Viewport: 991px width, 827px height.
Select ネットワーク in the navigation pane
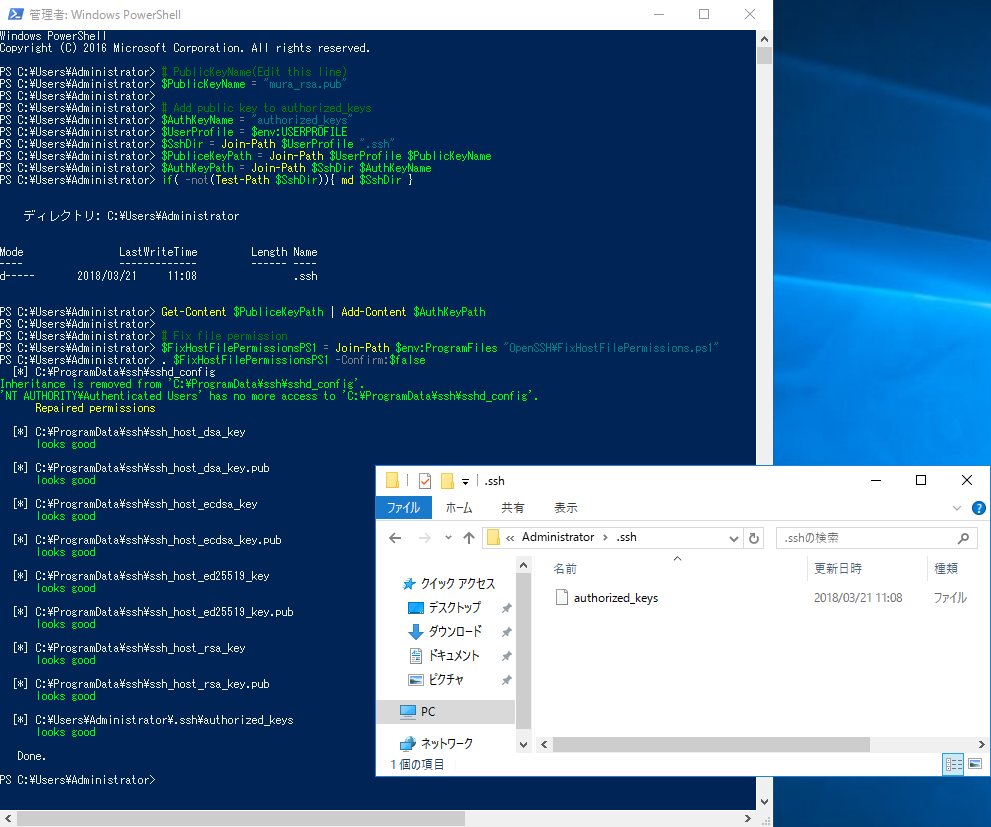coord(447,744)
